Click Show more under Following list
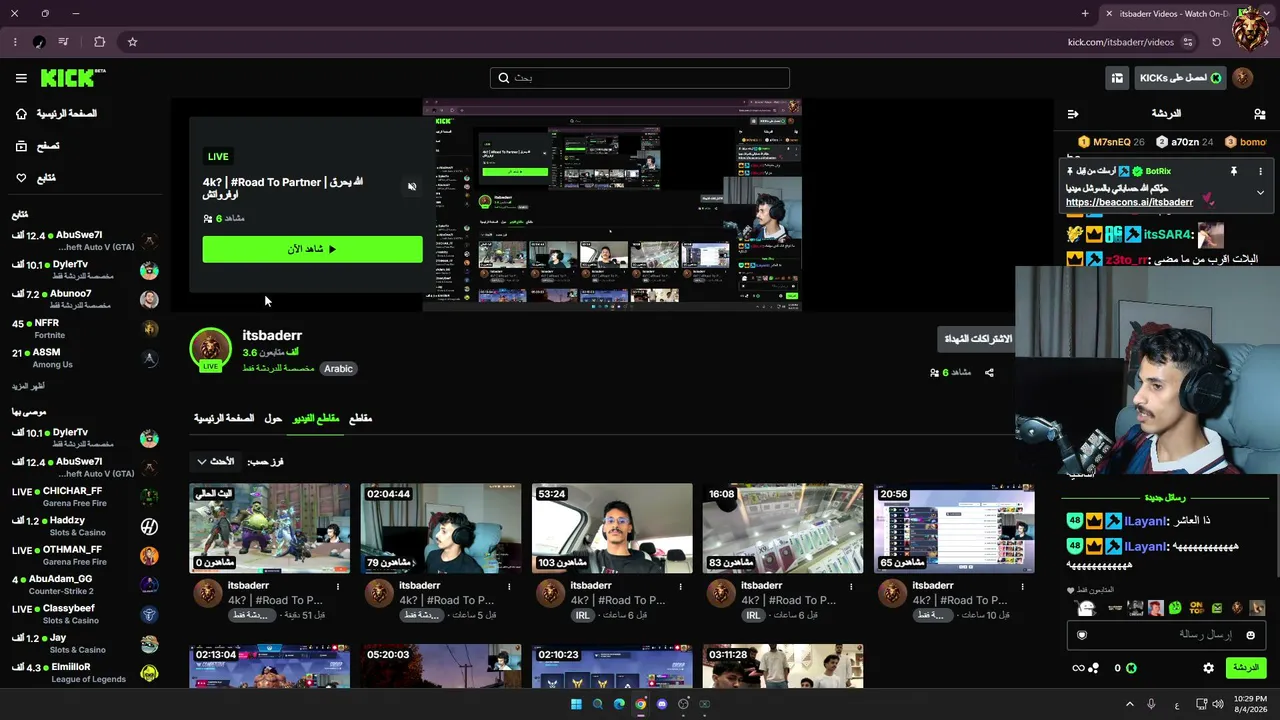Viewport: 1280px width, 720px height. tap(28, 386)
